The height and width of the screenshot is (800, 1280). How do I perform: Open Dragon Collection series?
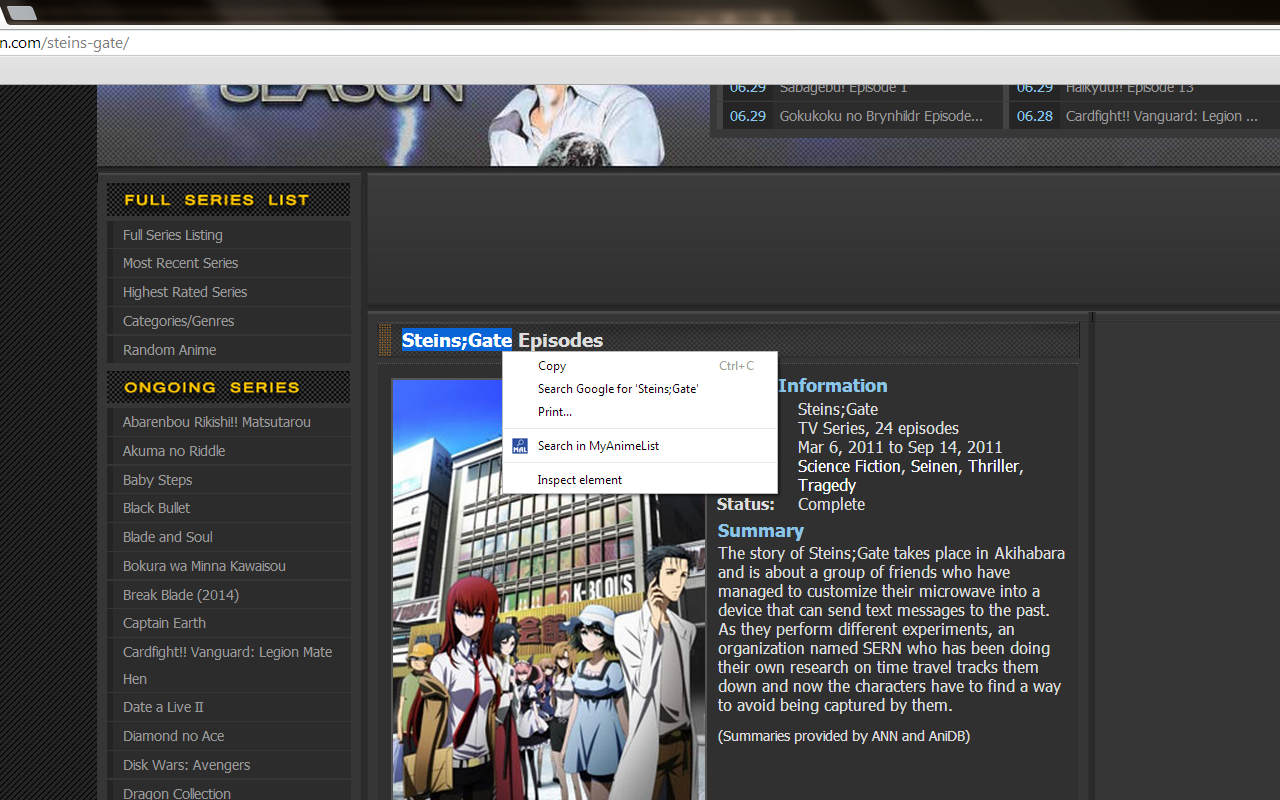[x=177, y=793]
